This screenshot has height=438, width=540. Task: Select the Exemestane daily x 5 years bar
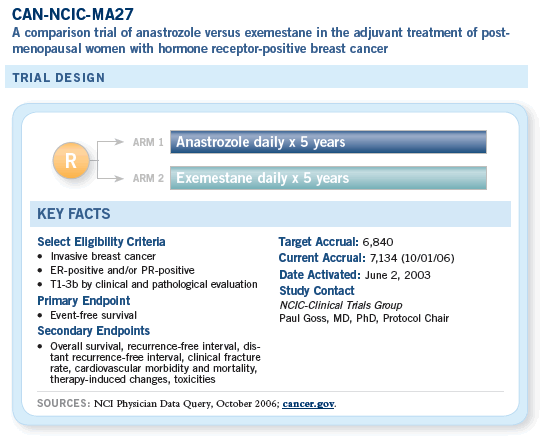(x=328, y=178)
